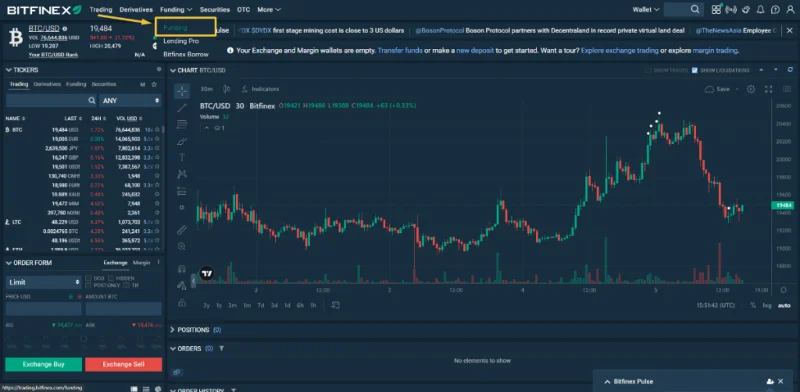
Task: Switch to the Margin tab in Order Form
Action: click(x=141, y=262)
